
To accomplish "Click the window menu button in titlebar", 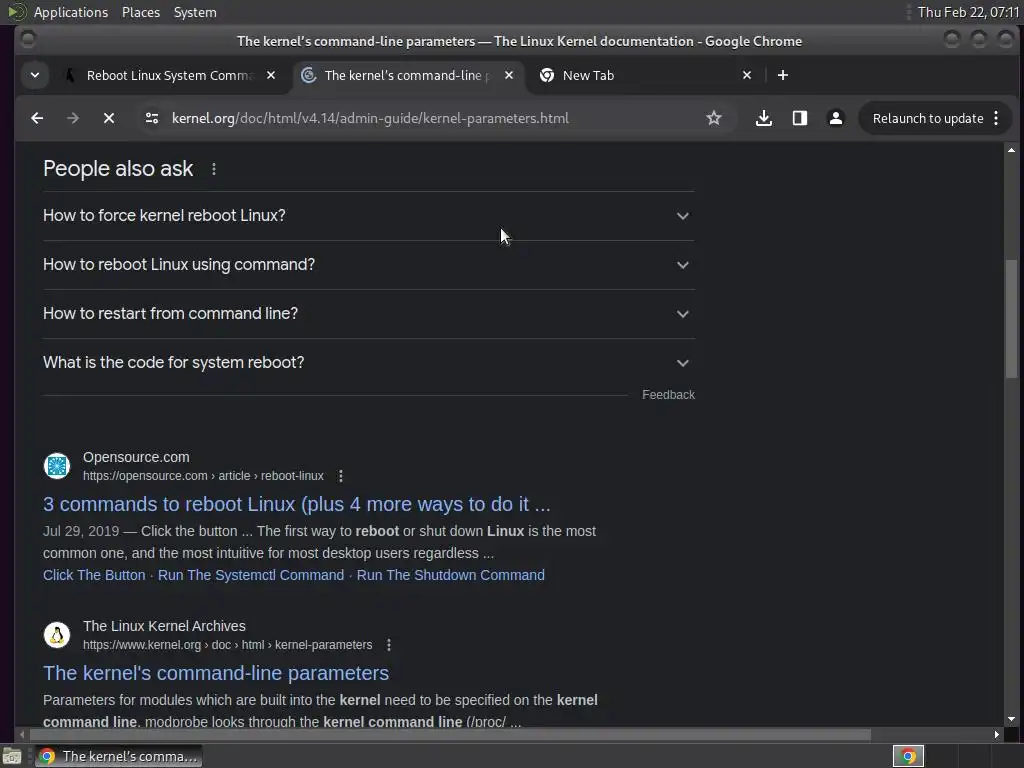I will [27, 40].
